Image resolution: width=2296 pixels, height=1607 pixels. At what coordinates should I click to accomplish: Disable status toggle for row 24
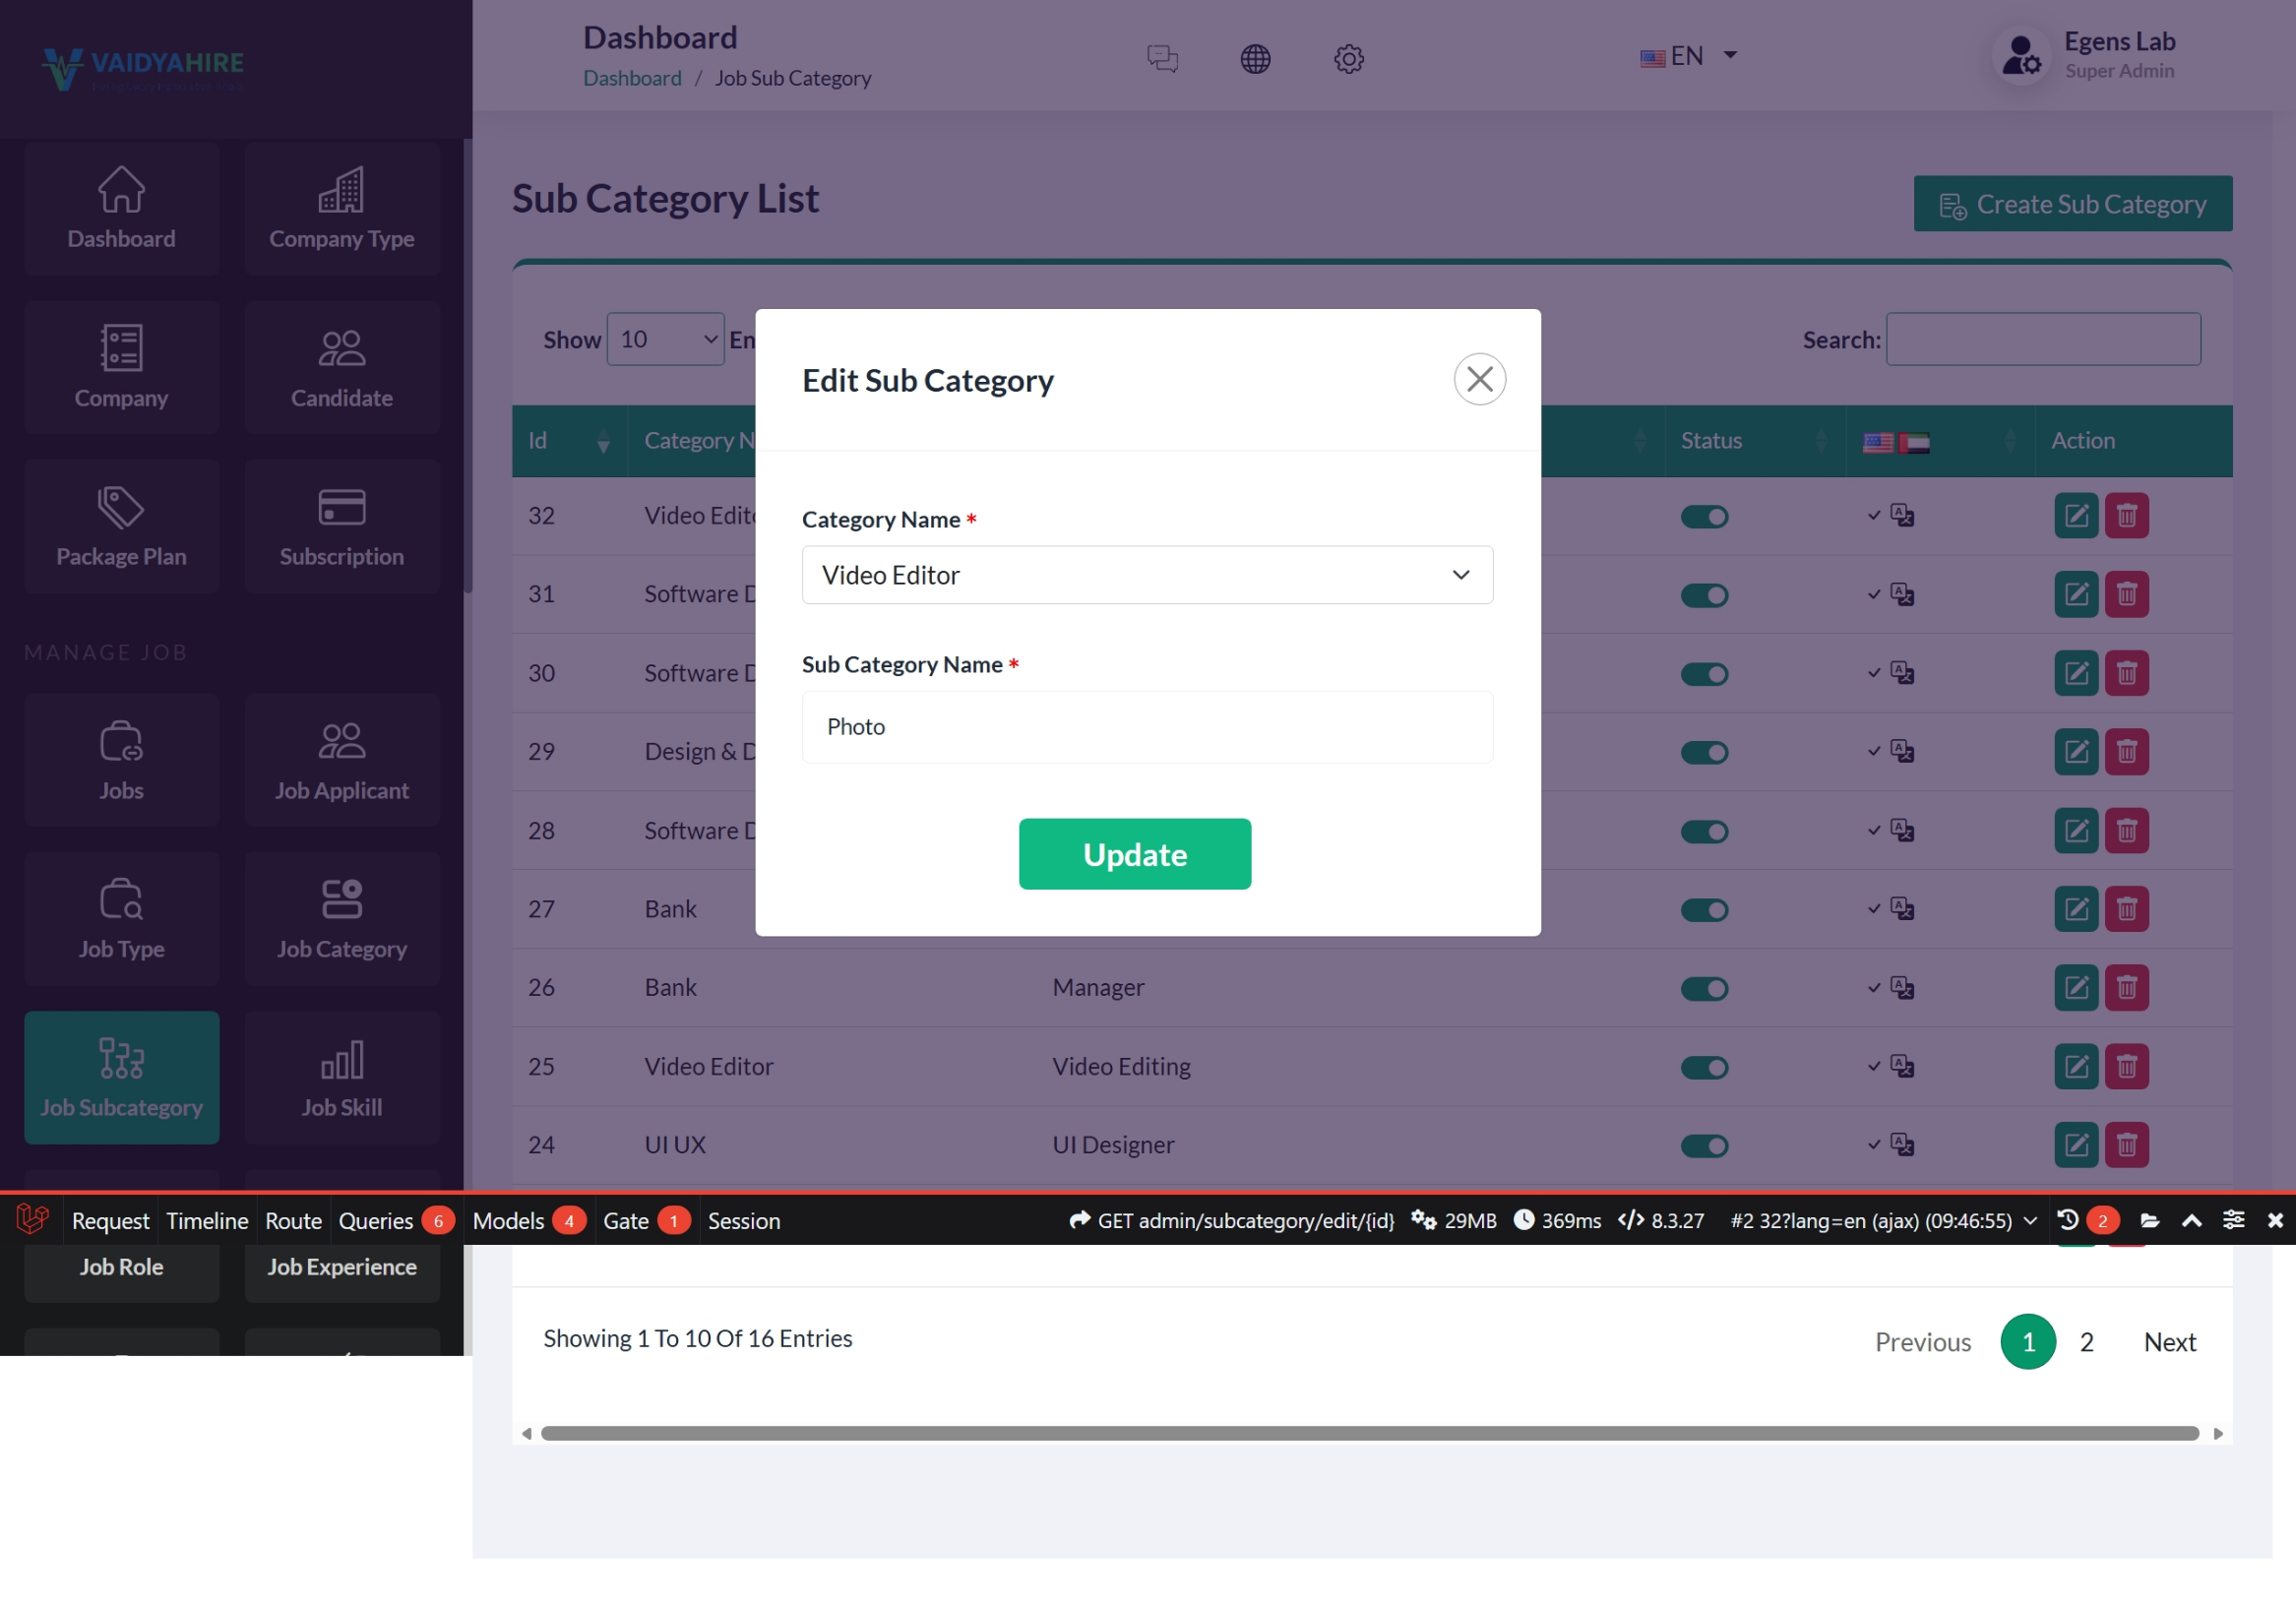[1704, 1146]
